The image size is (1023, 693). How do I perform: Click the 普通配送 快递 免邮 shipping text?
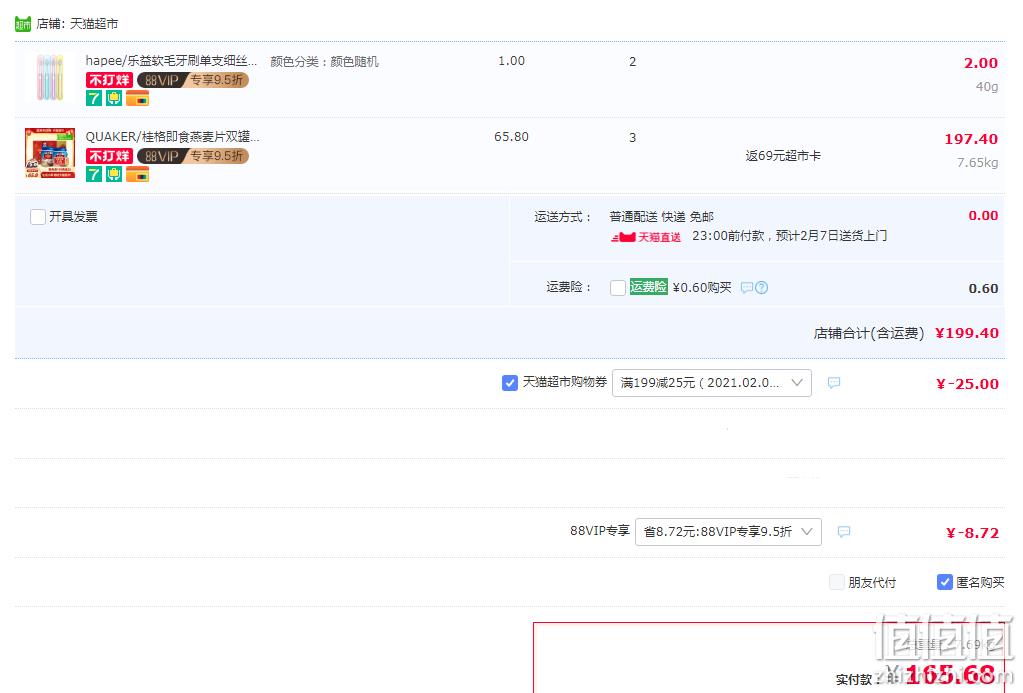click(662, 217)
